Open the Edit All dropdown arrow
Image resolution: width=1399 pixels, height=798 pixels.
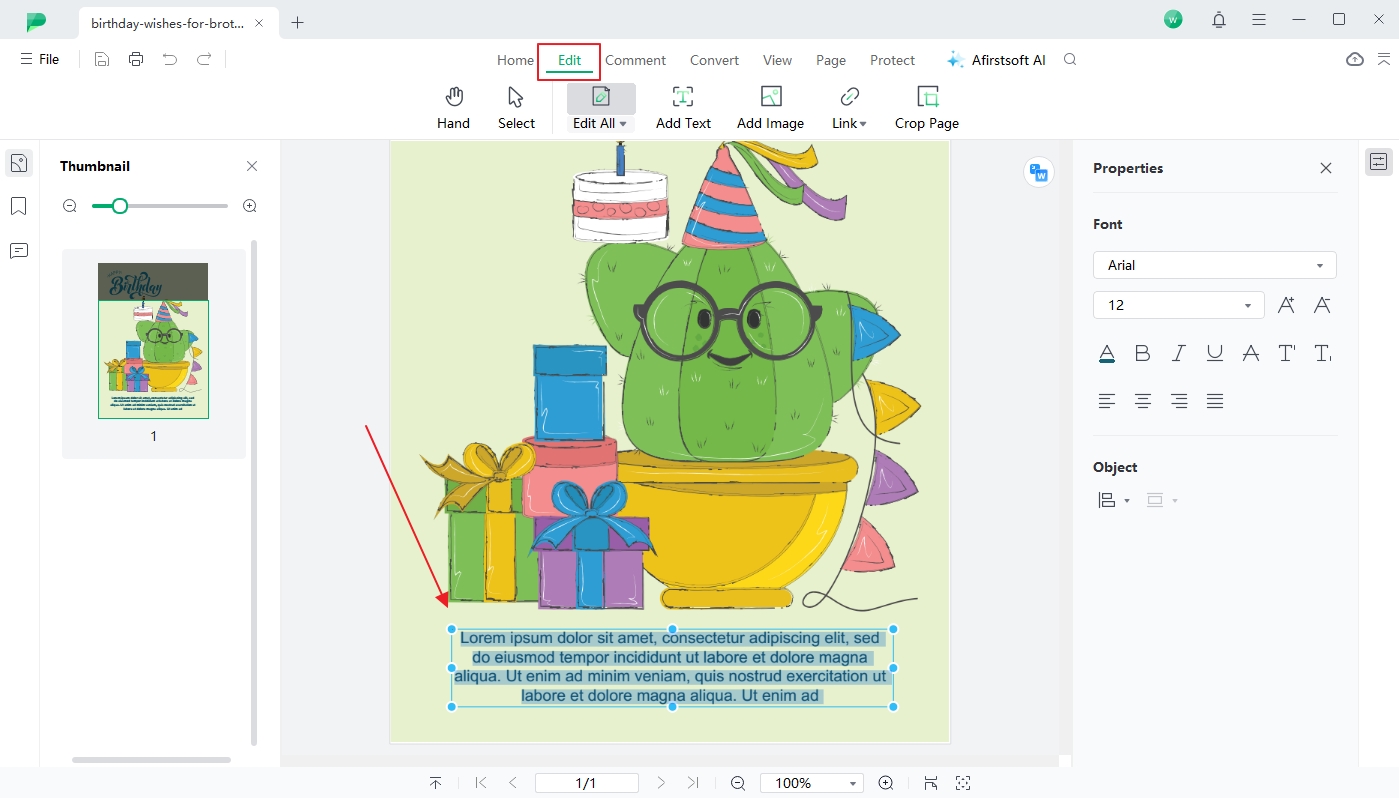(x=623, y=124)
